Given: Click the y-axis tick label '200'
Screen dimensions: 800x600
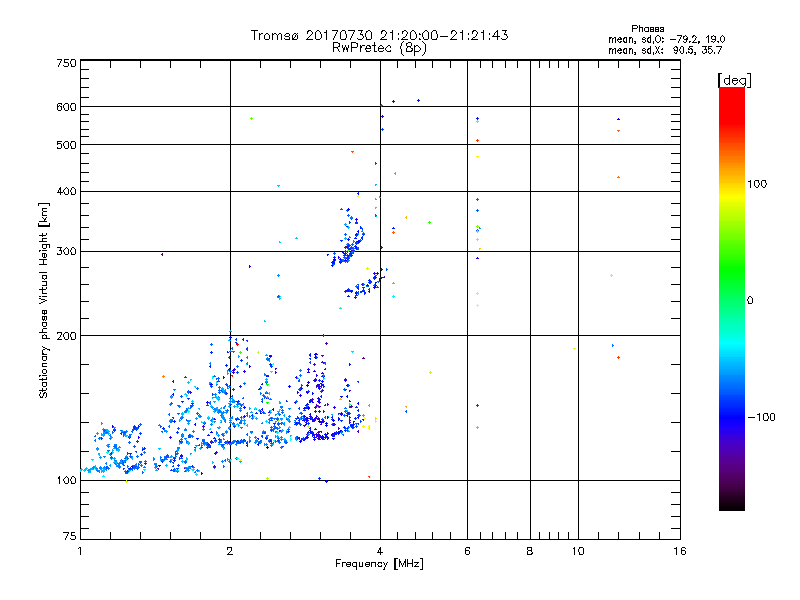Looking at the screenshot, I should tap(66, 336).
